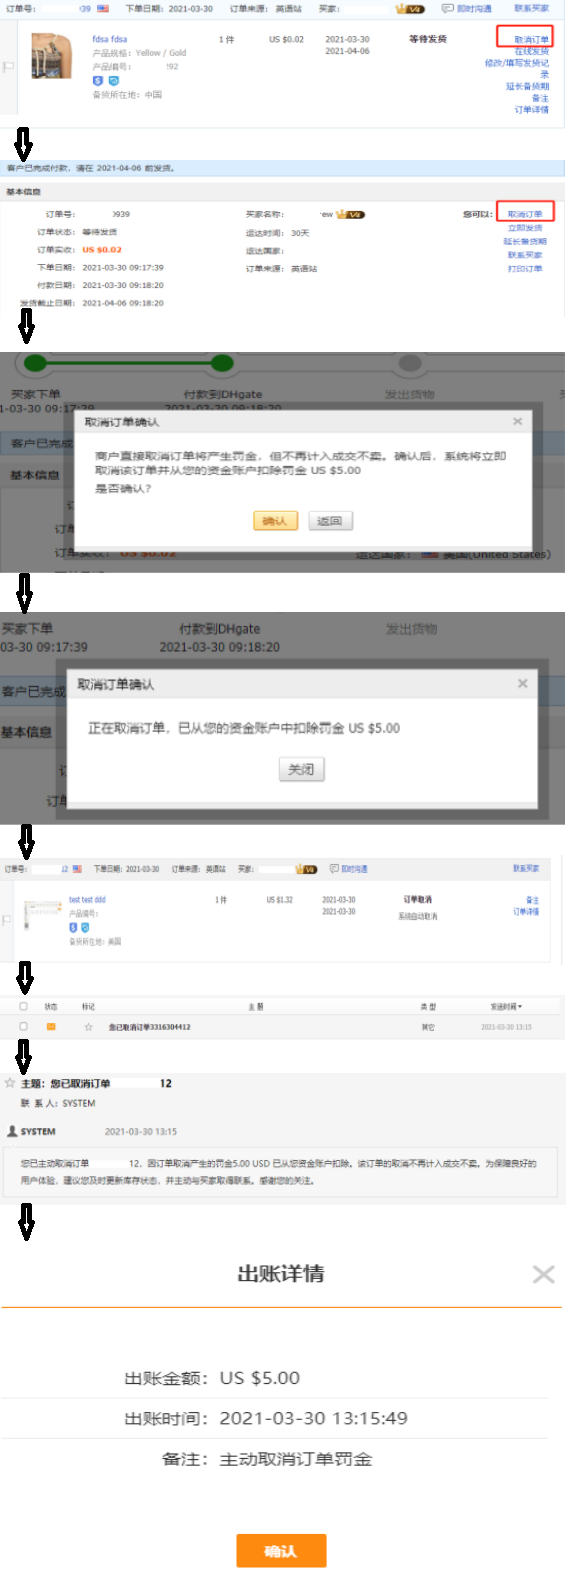Click the SYSTEM sender avatar icon
566x1579 pixels.
12,1131
